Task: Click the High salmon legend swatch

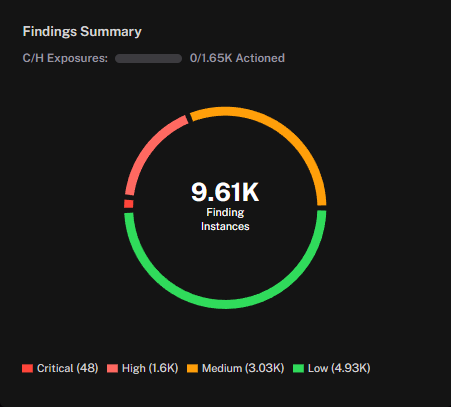Action: tap(112, 368)
